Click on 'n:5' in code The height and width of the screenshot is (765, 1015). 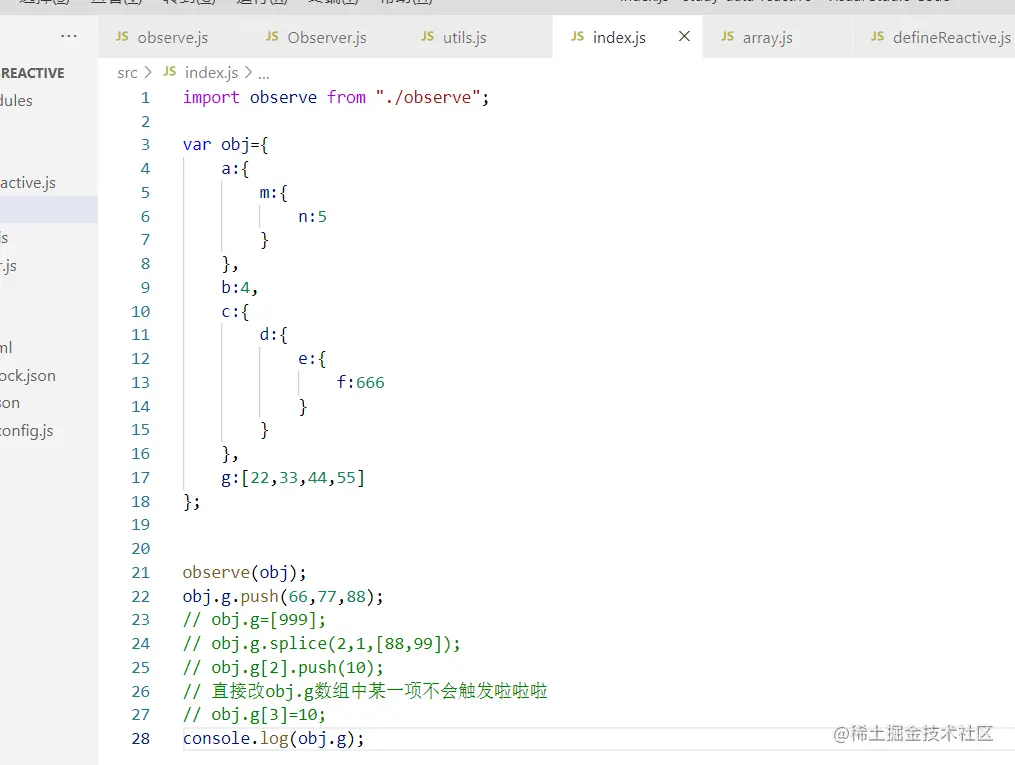tap(312, 216)
